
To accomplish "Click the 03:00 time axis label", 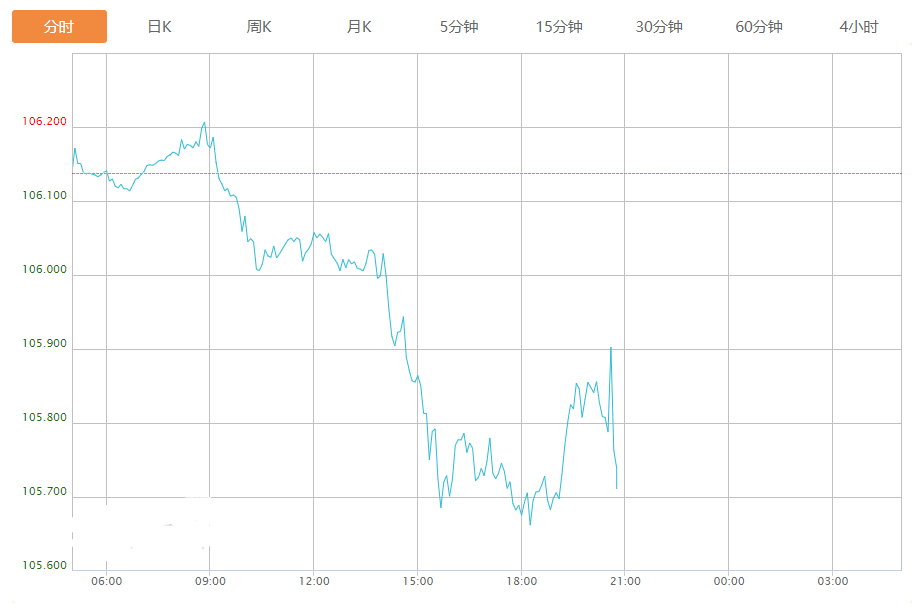I will (x=832, y=581).
